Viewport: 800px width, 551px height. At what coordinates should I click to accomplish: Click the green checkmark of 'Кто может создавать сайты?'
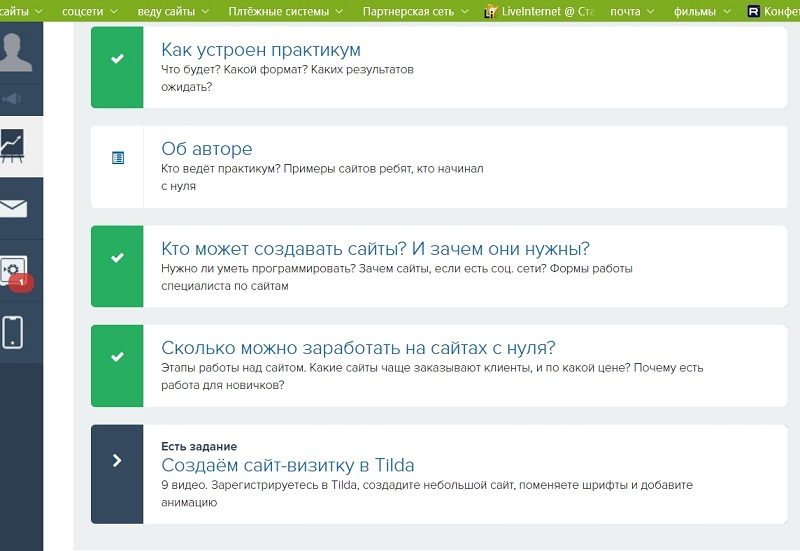(x=117, y=258)
